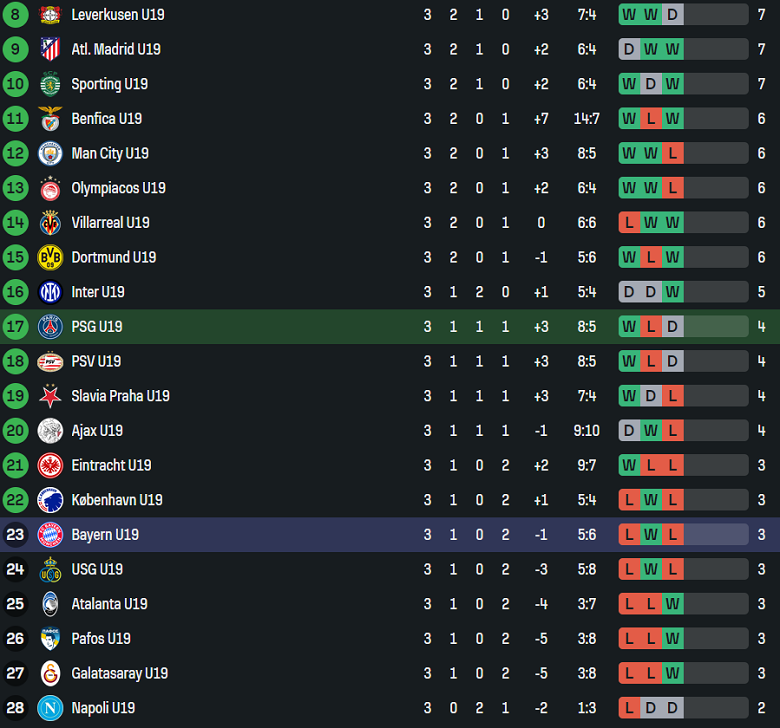Screen dimensions: 780x728
Task: Open the Slavia Praha U19 team link
Action: [120, 396]
